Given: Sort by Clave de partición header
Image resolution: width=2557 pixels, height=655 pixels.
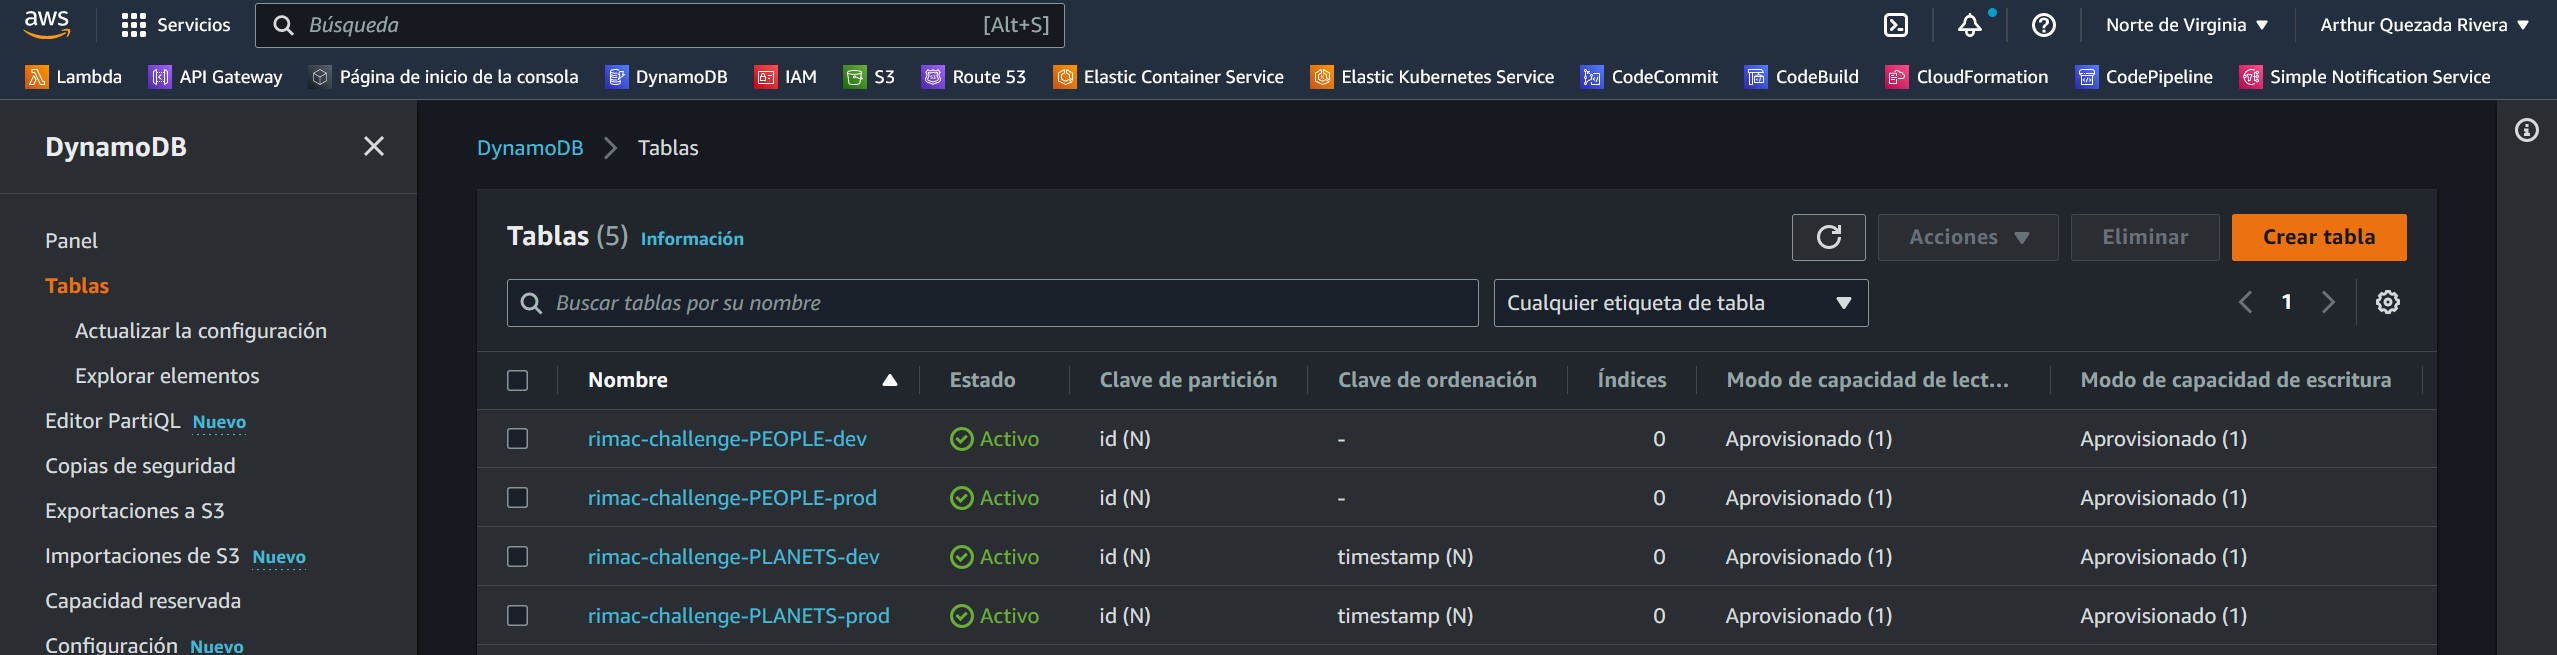Looking at the screenshot, I should (x=1188, y=380).
